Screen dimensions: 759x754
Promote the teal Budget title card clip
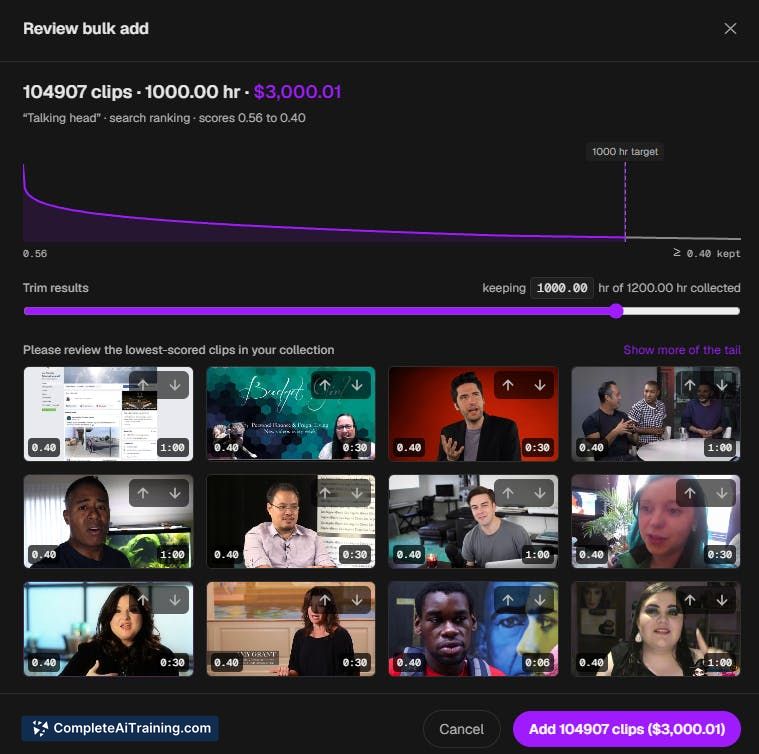pos(325,385)
